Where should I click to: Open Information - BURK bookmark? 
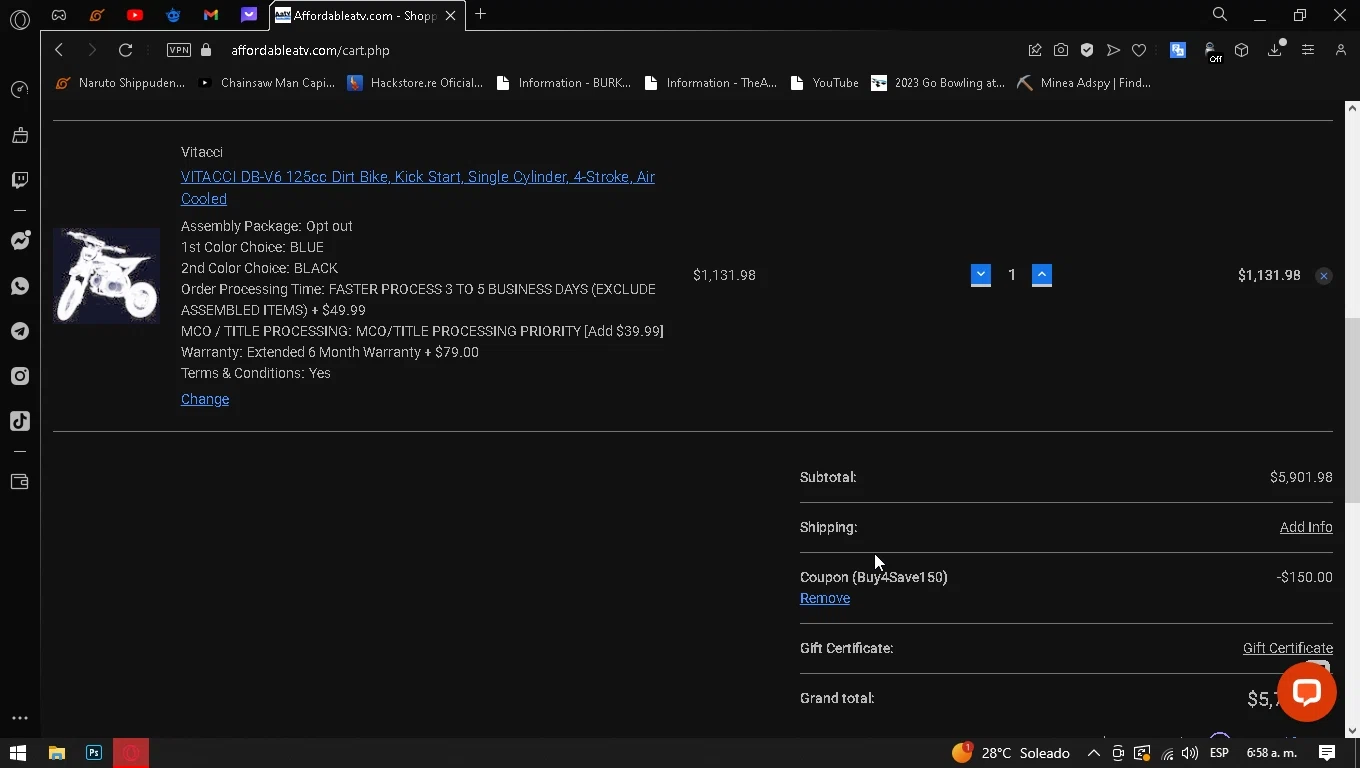pos(563,83)
